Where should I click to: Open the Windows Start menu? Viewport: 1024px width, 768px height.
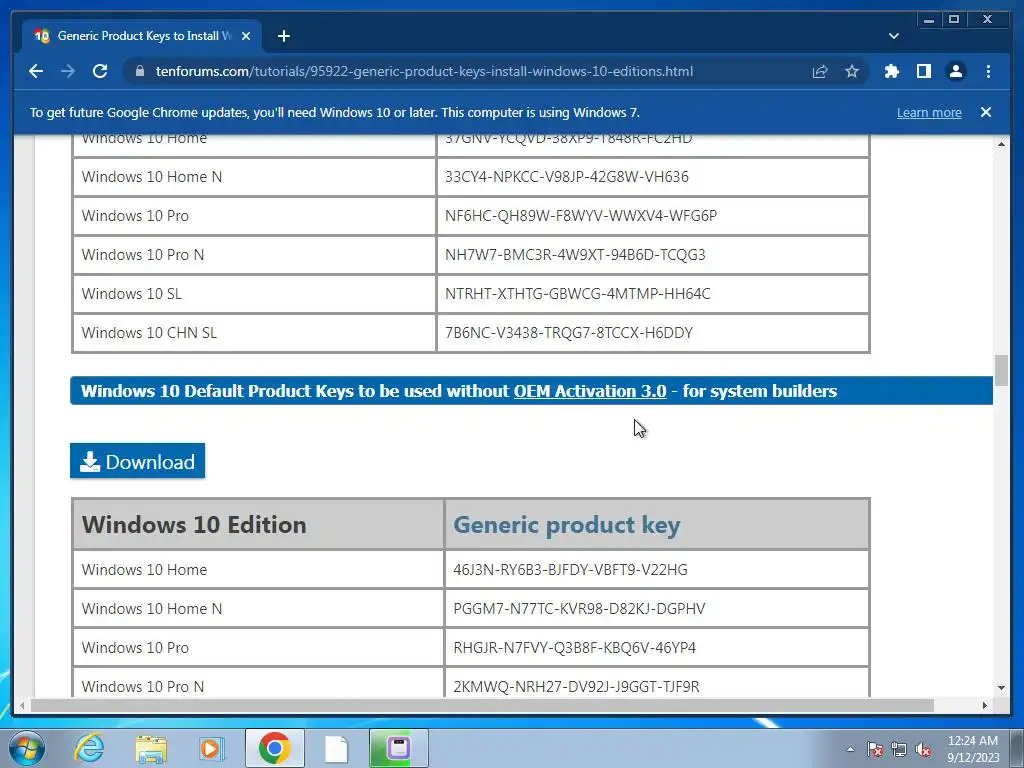click(x=25, y=748)
